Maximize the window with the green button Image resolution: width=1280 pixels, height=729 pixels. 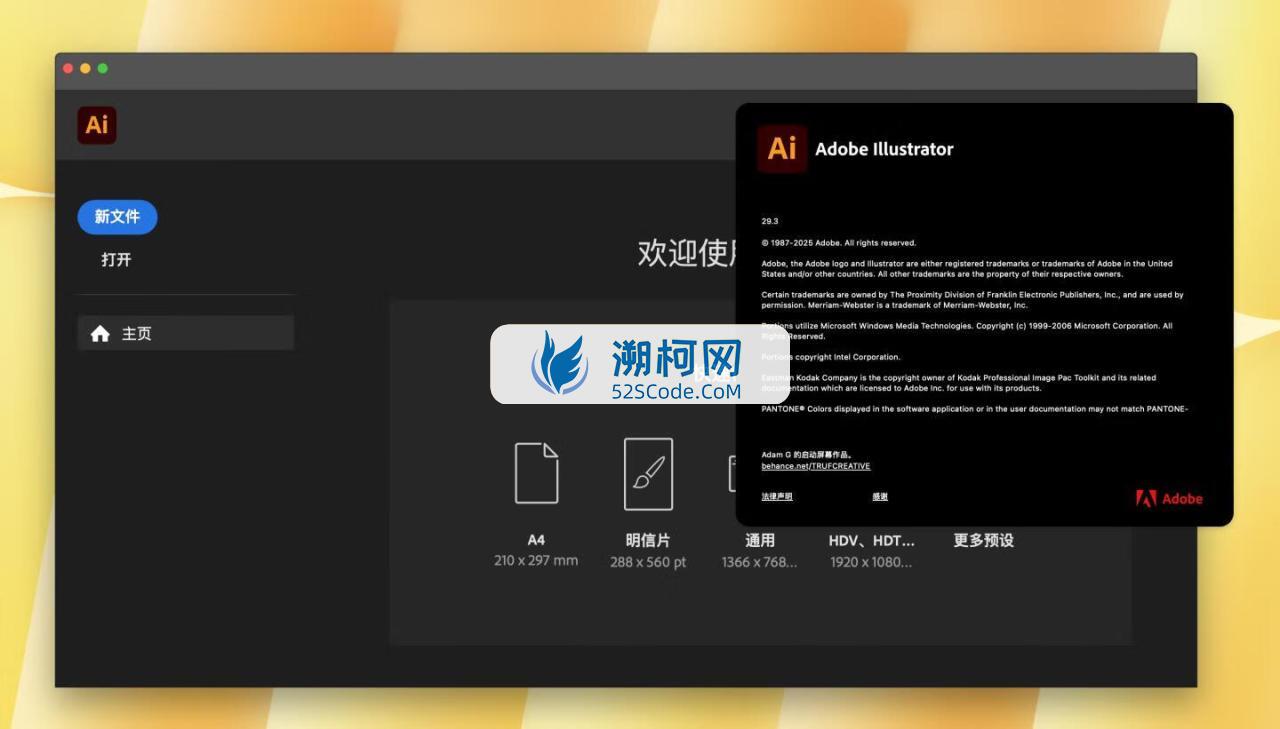pyautogui.click(x=102, y=68)
